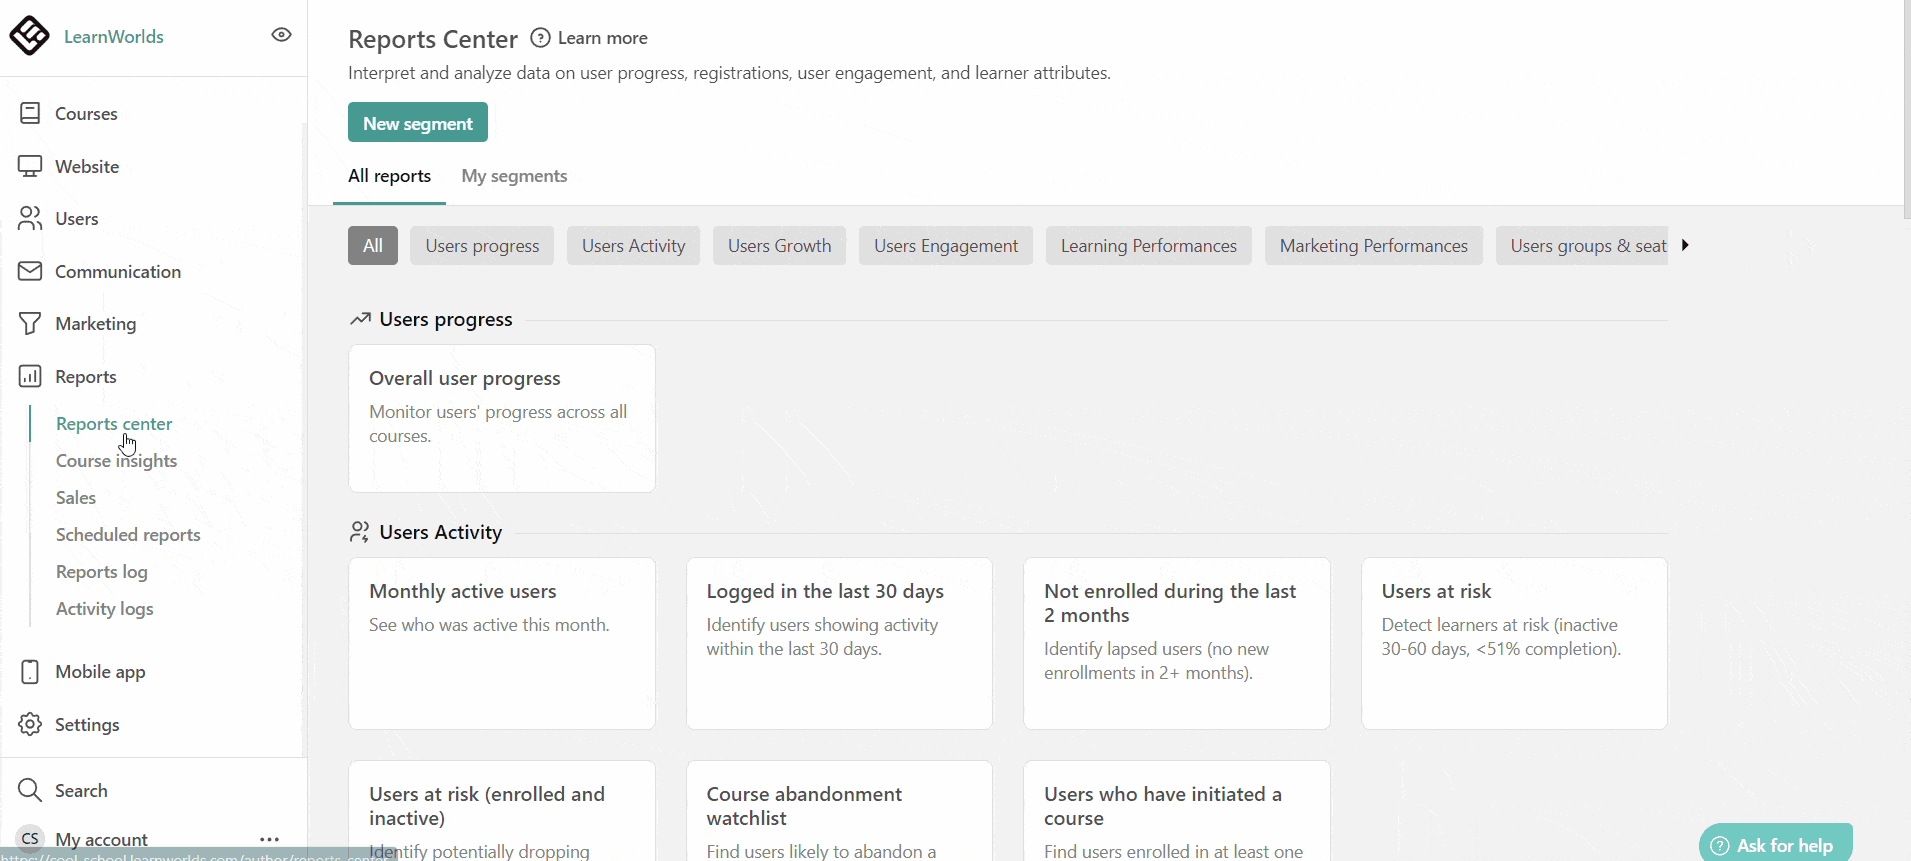Click the Marketing funnel icon

click(x=30, y=323)
